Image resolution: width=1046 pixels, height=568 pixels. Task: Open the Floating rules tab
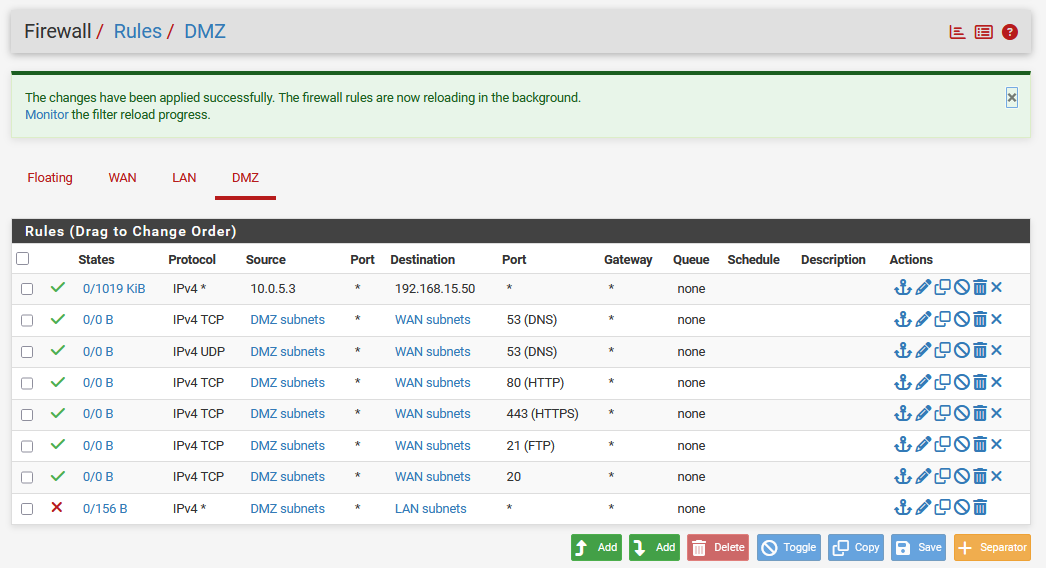click(50, 178)
